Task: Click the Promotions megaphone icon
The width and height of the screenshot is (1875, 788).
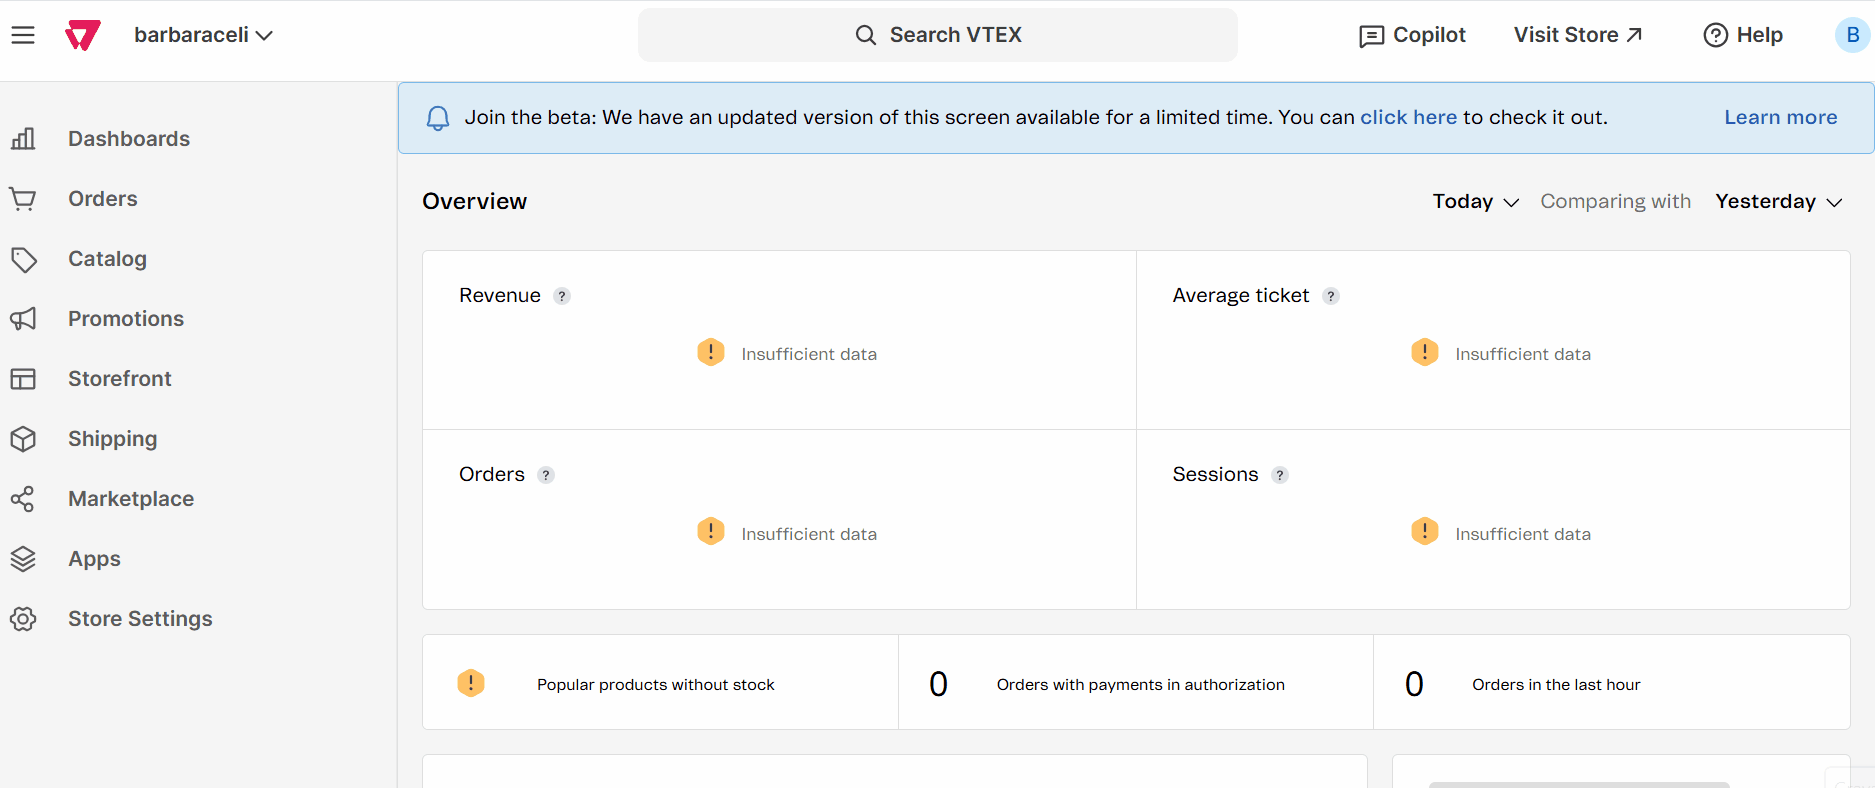Action: coord(23,319)
